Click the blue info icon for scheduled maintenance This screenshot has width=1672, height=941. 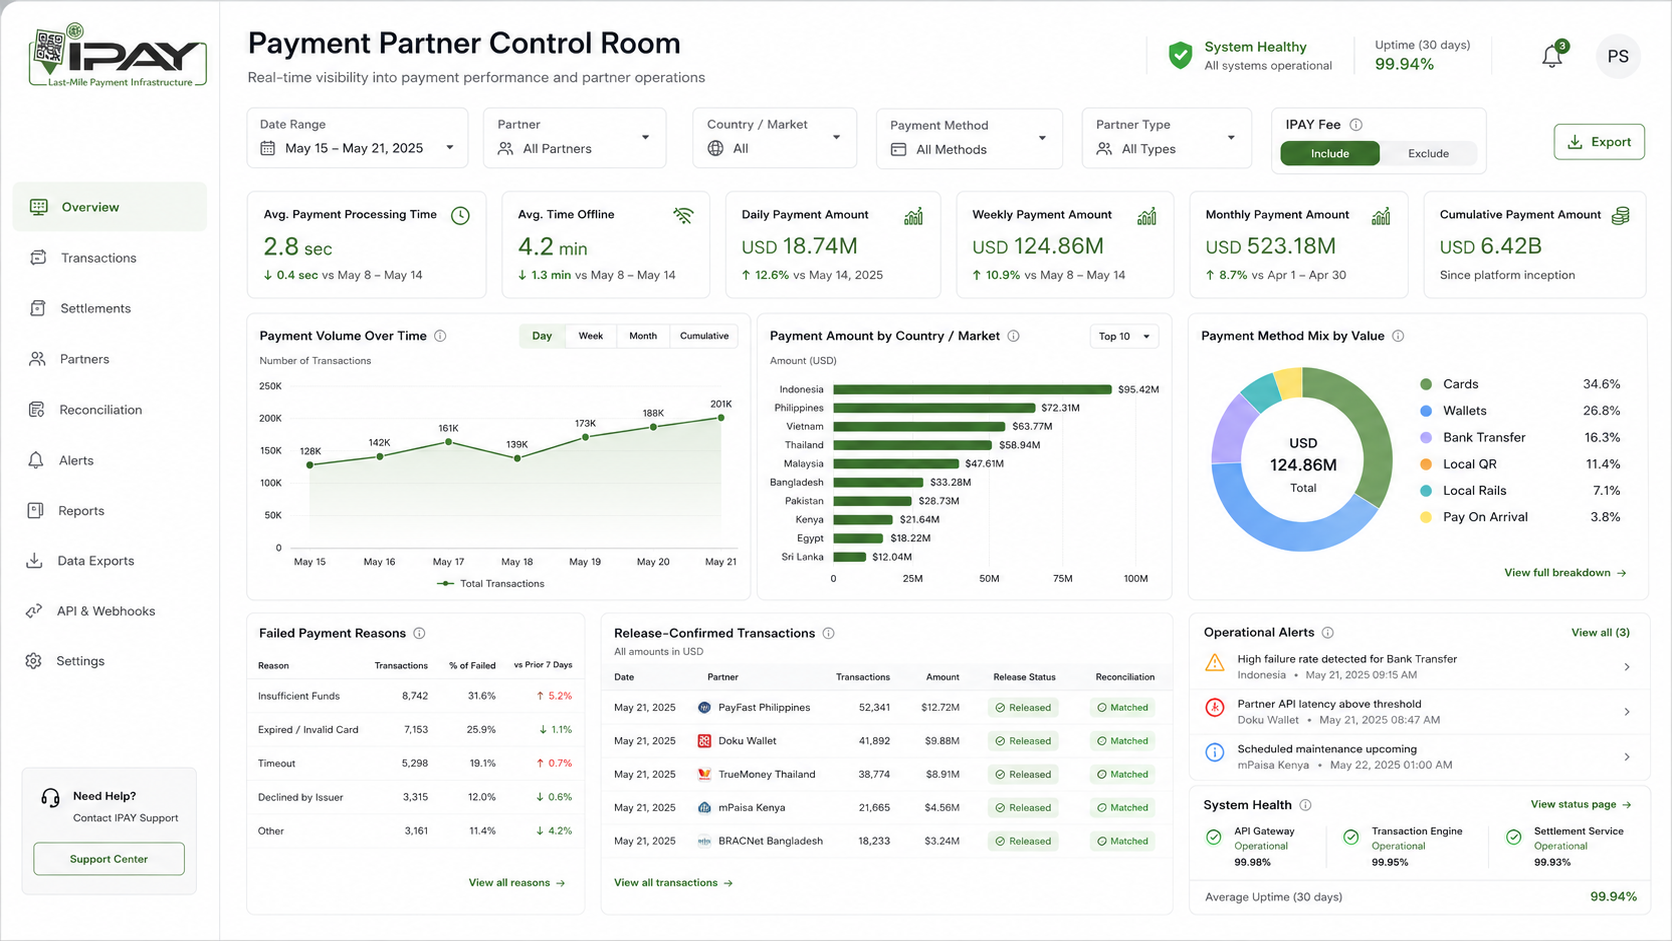pyautogui.click(x=1214, y=753)
